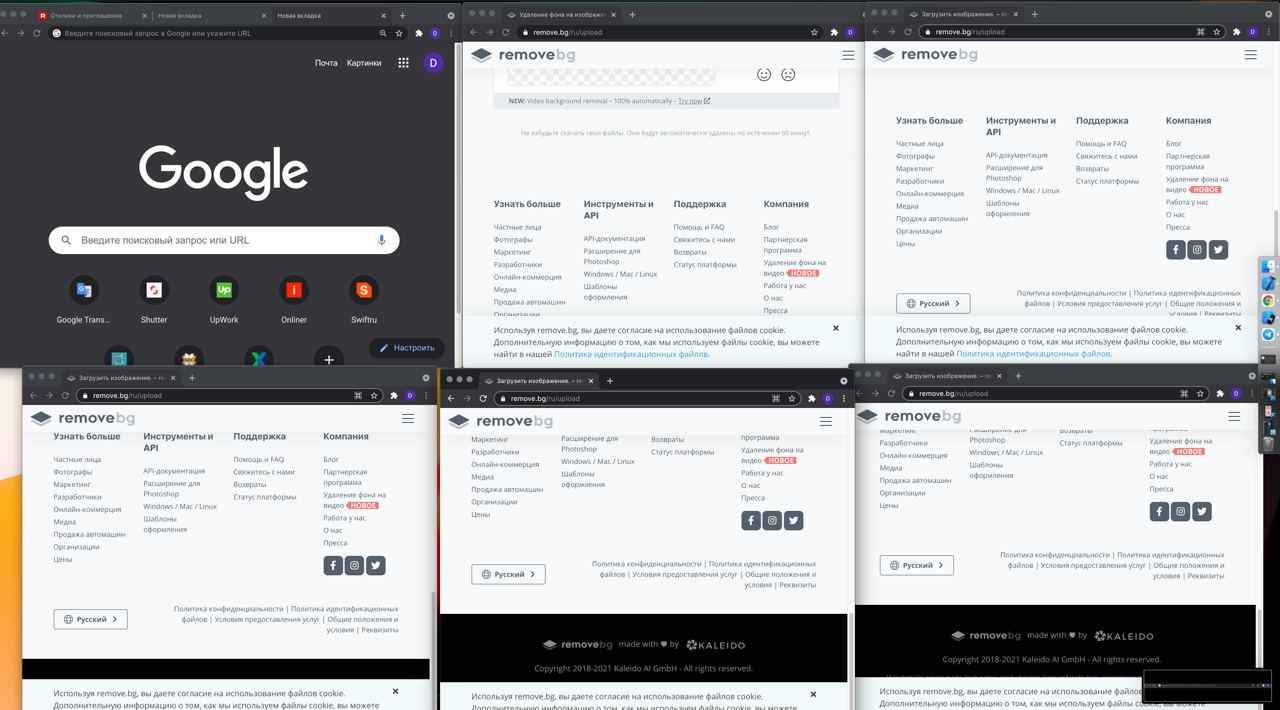Image resolution: width=1280 pixels, height=710 pixels.
Task: Reload the page in the bottom-middle remove.bg window
Action: 483,398
